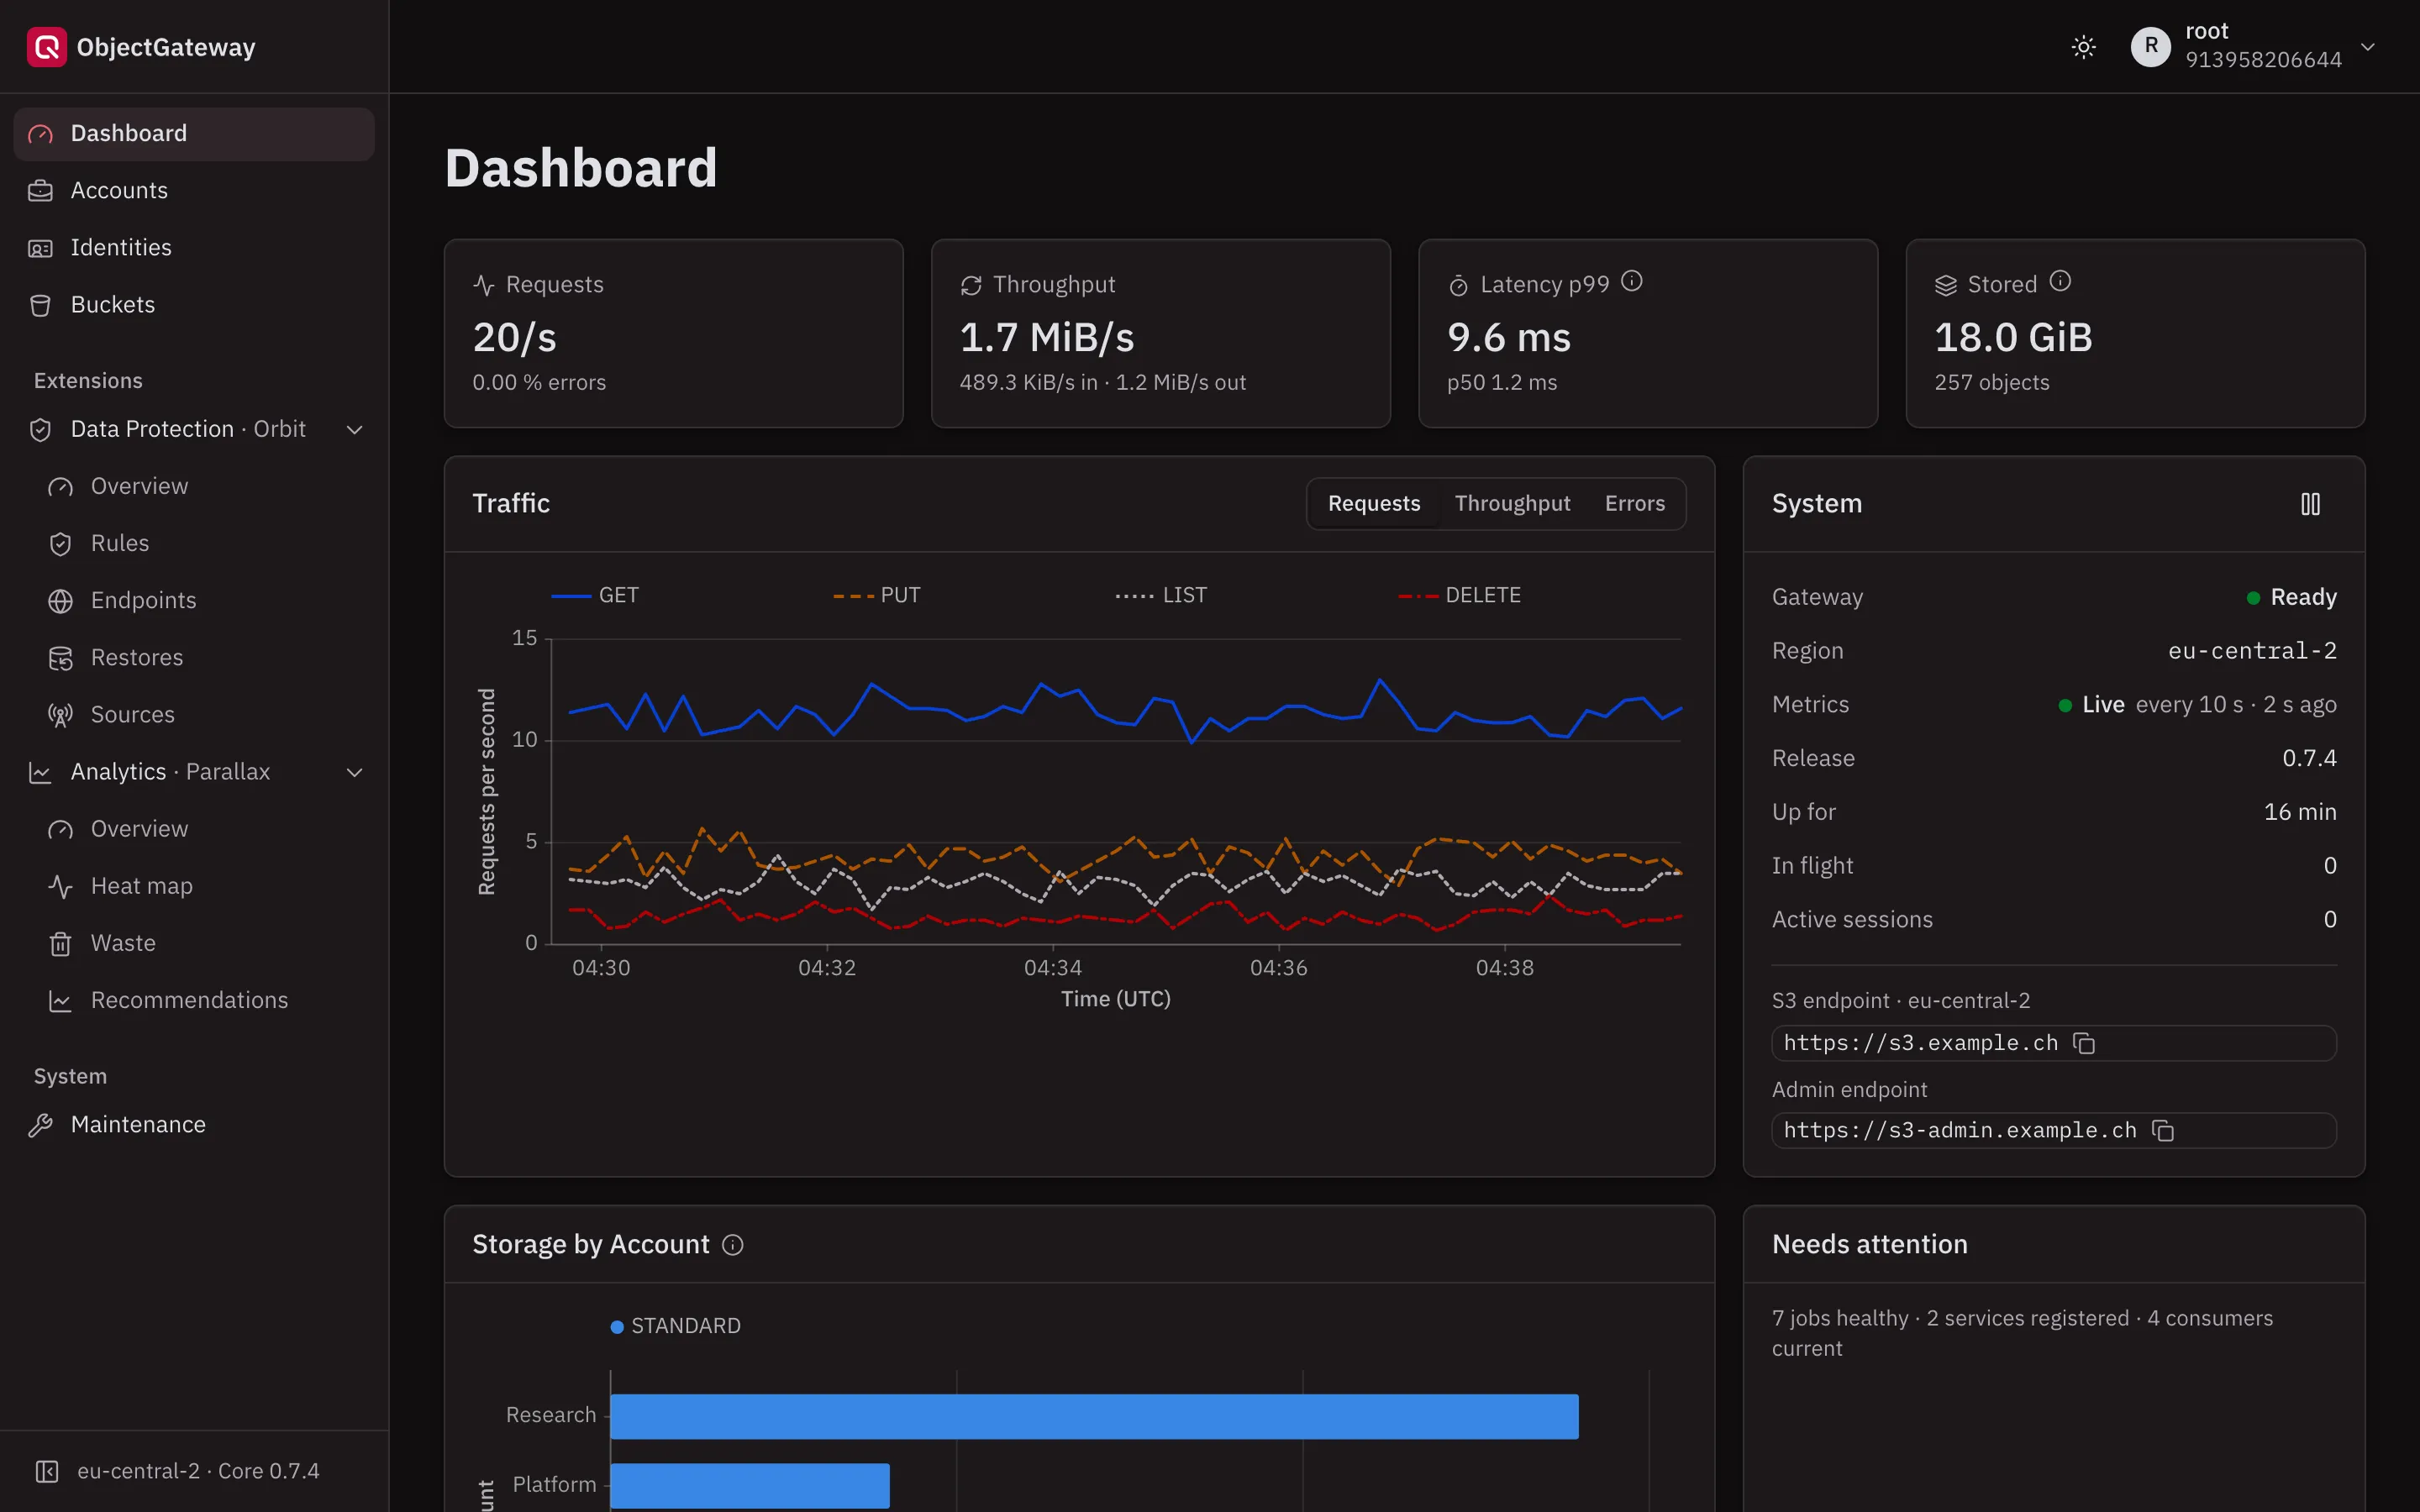Pause live metrics in System panel
This screenshot has height=1512, width=2420.
click(x=2310, y=504)
